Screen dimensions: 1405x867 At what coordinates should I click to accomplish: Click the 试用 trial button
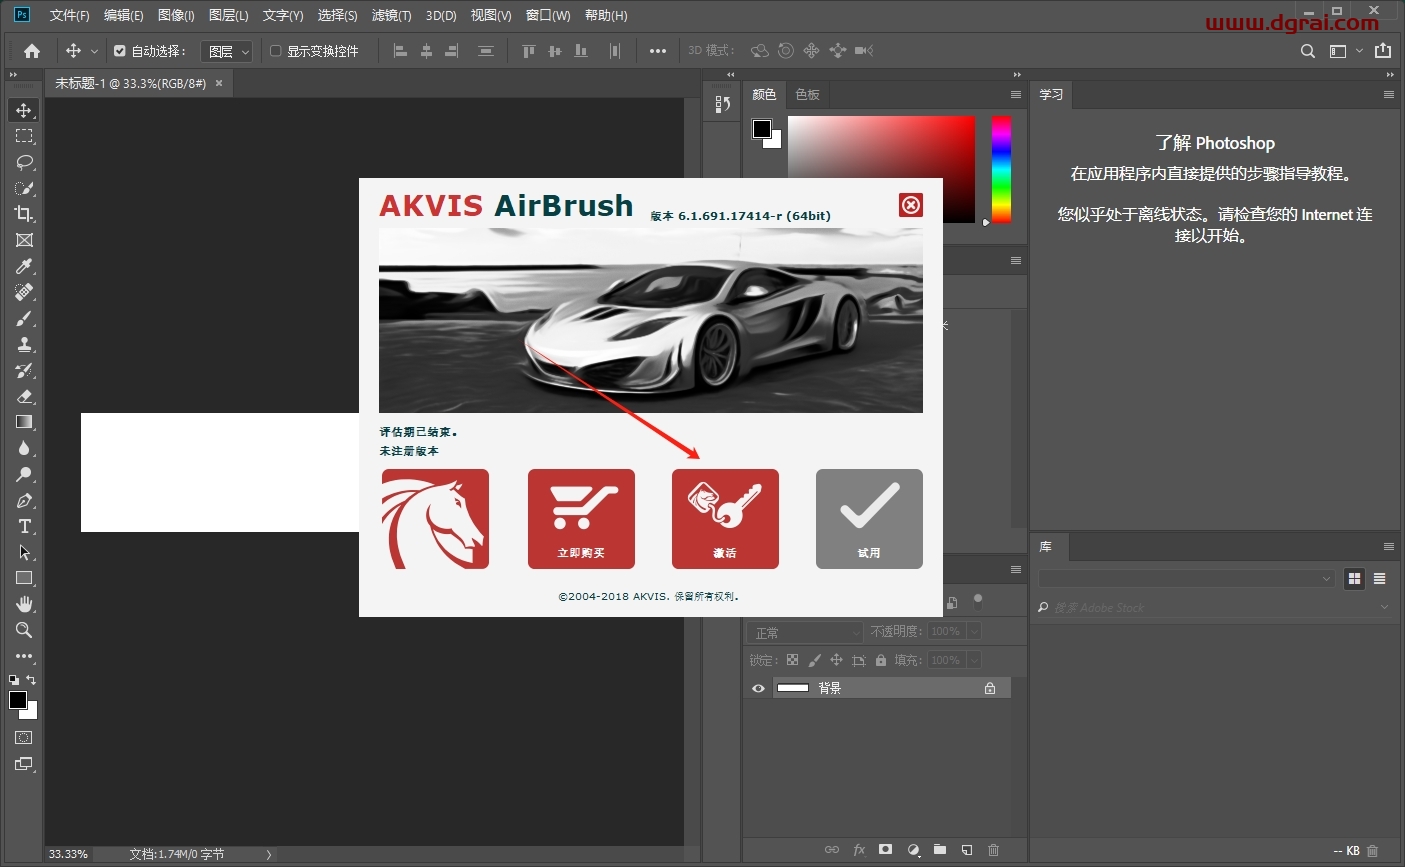pos(869,519)
